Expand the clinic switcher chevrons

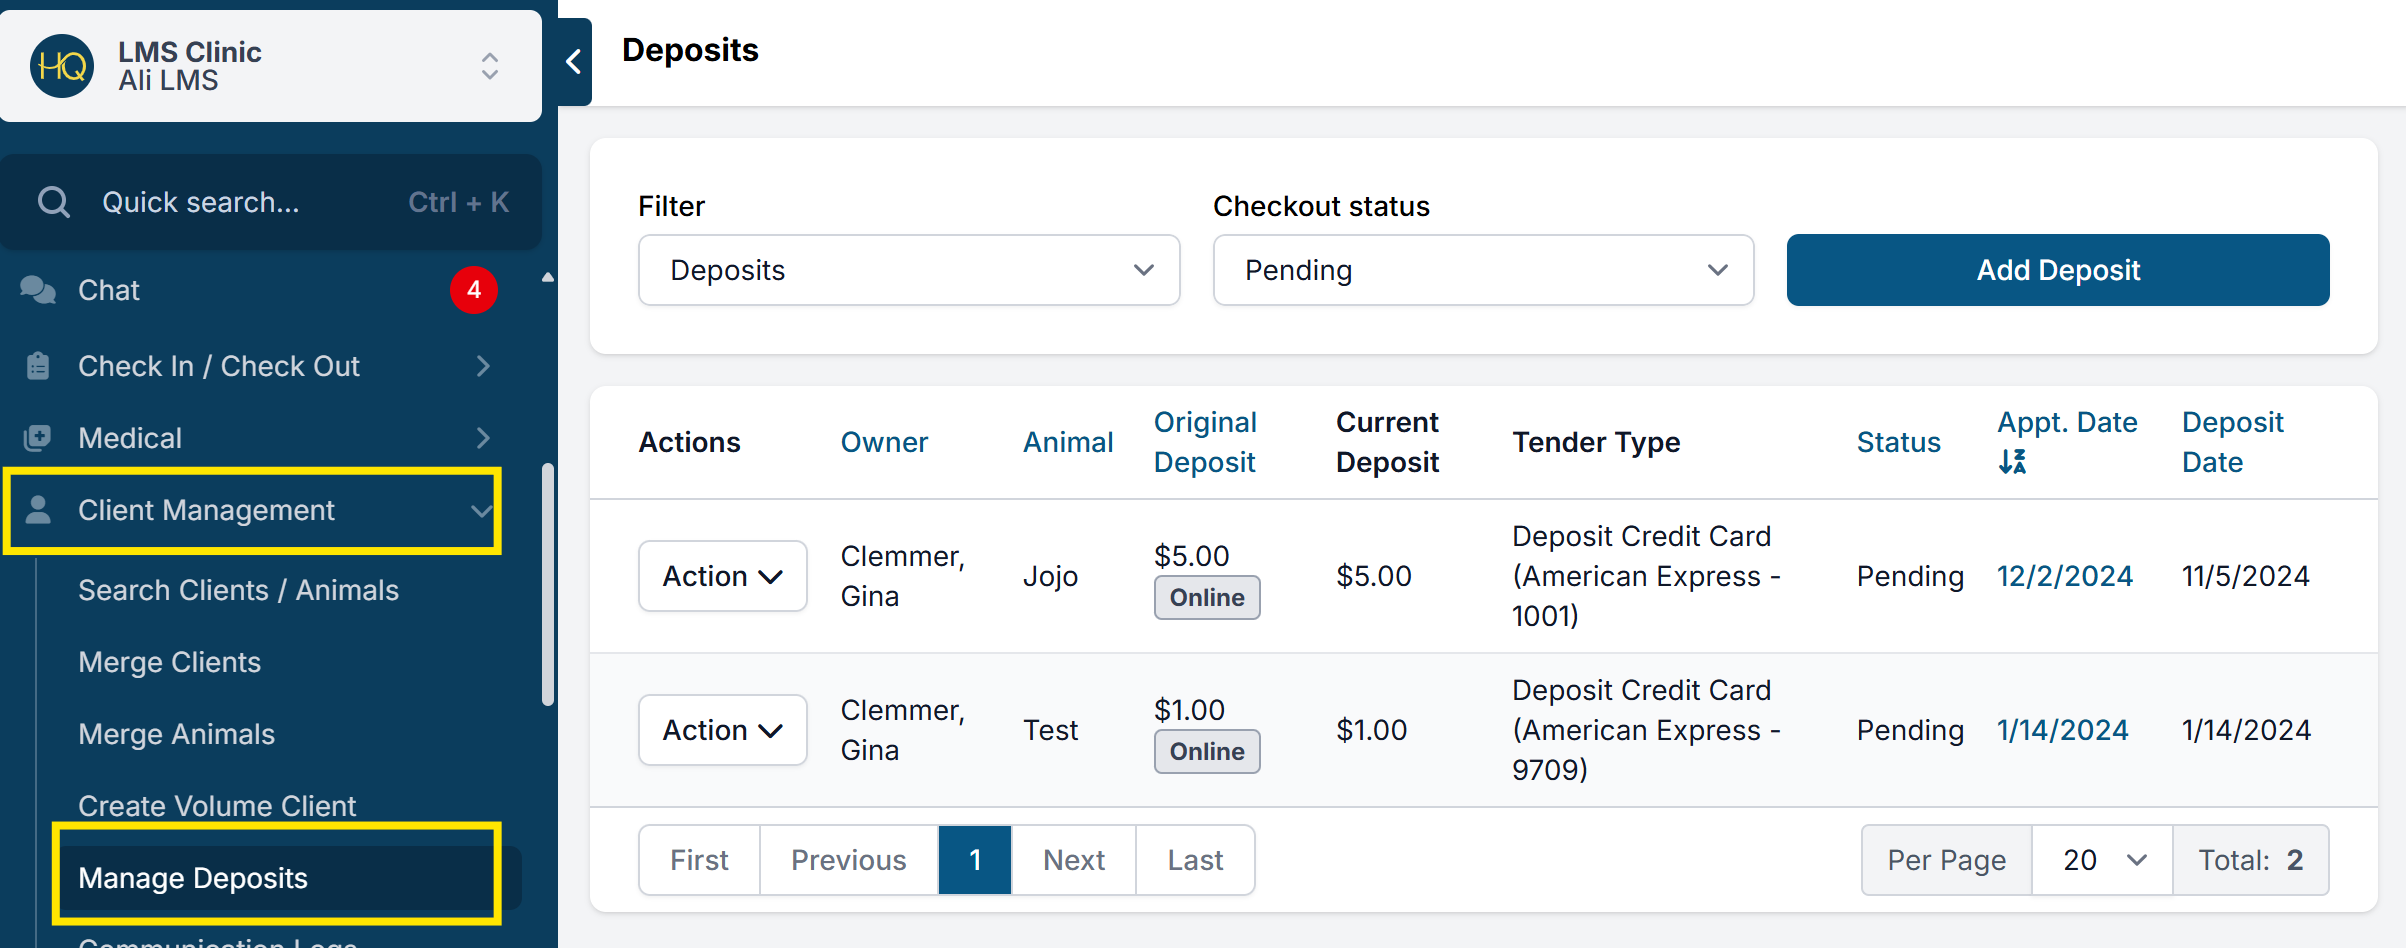(490, 66)
